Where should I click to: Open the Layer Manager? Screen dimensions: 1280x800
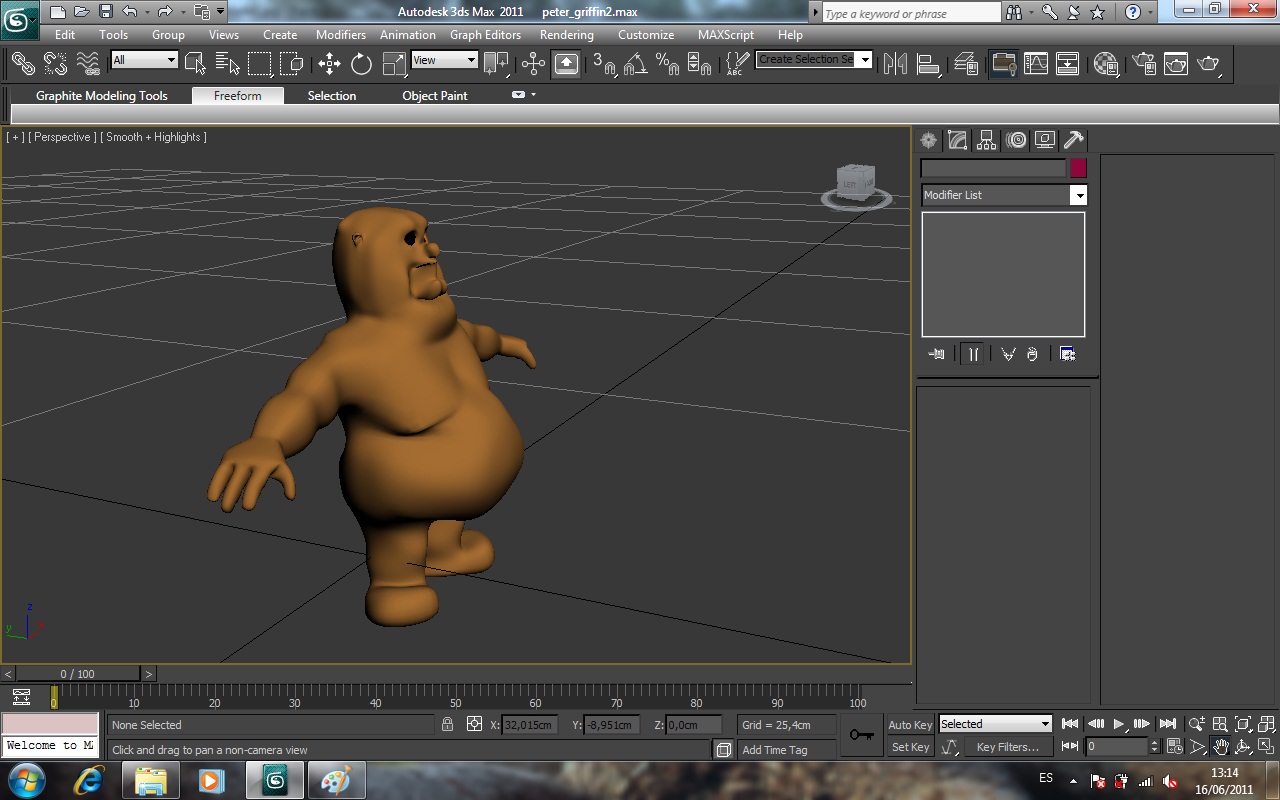[966, 64]
